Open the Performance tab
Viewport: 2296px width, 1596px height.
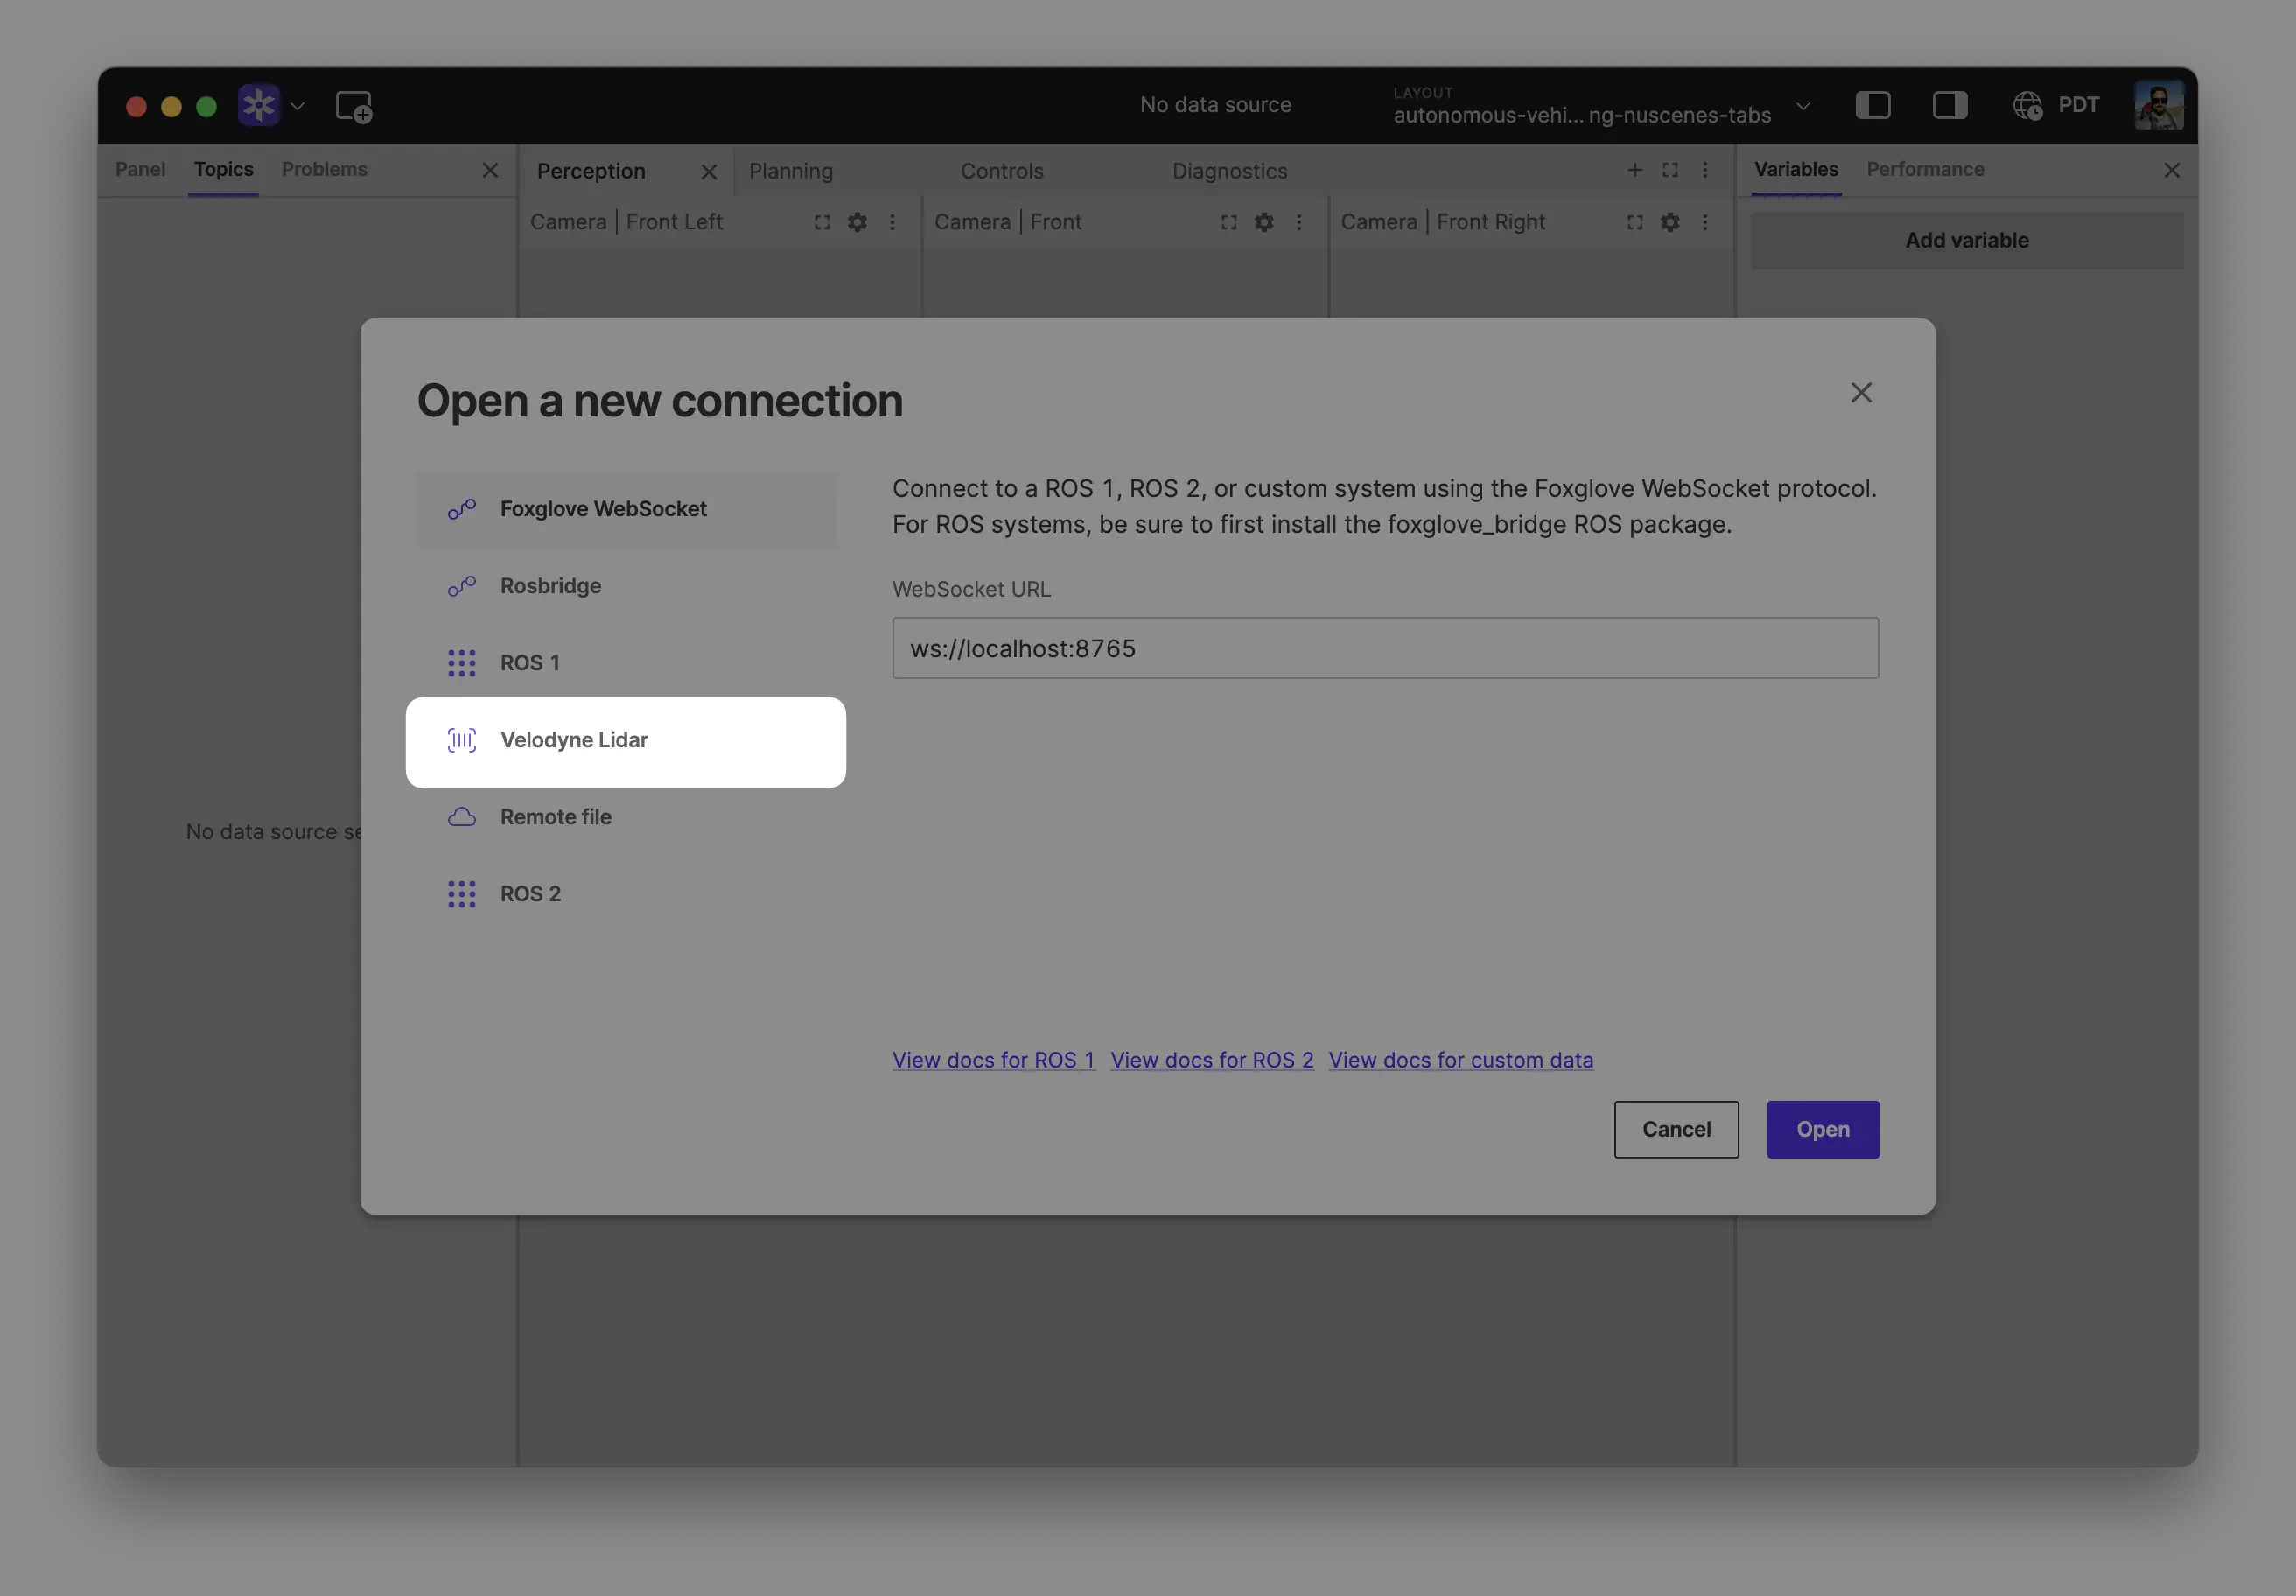tap(1925, 169)
